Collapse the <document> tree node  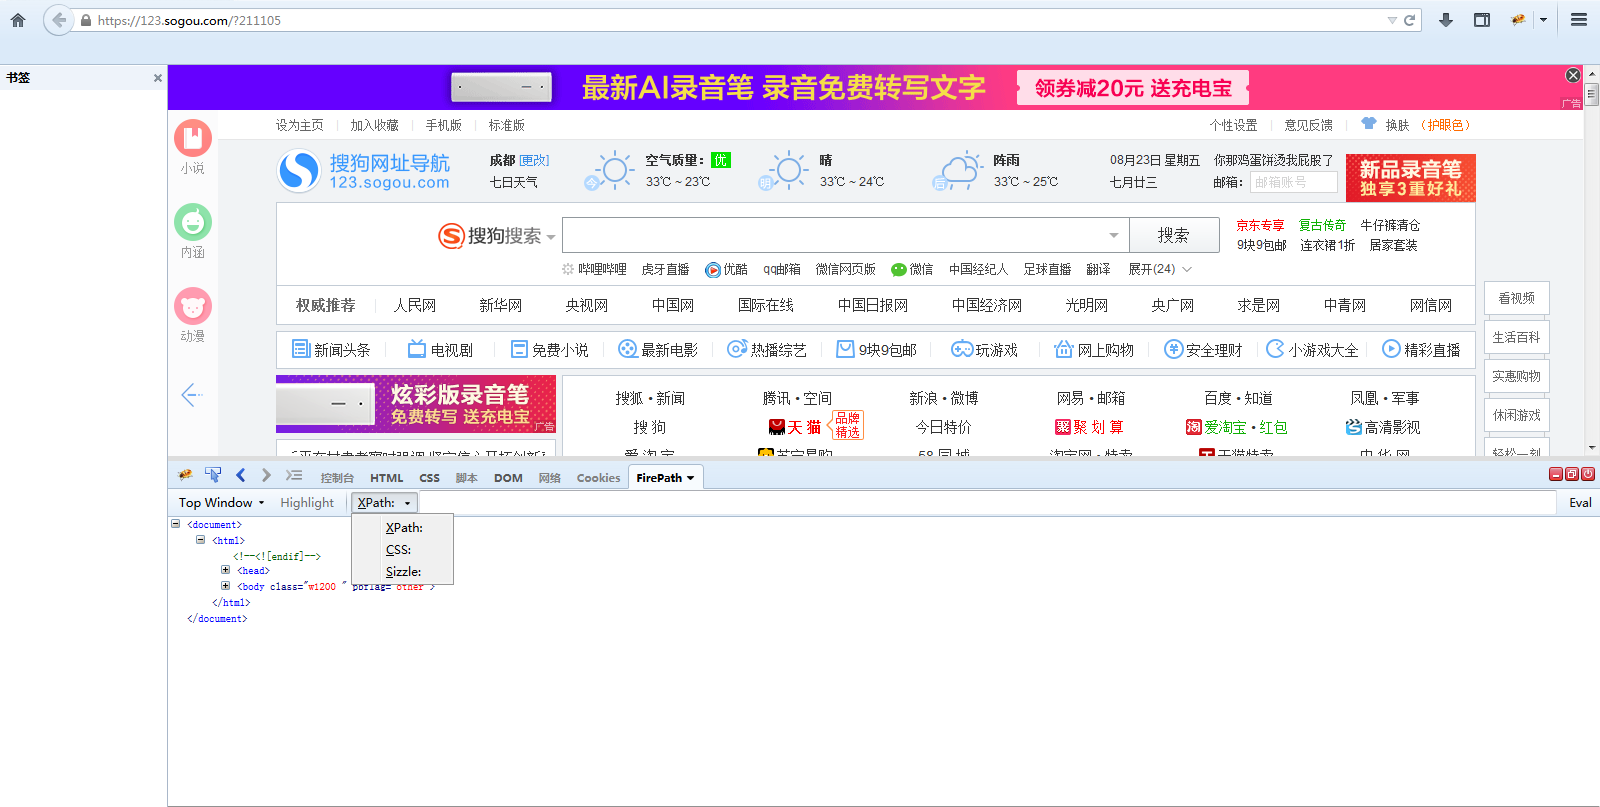[x=175, y=523]
